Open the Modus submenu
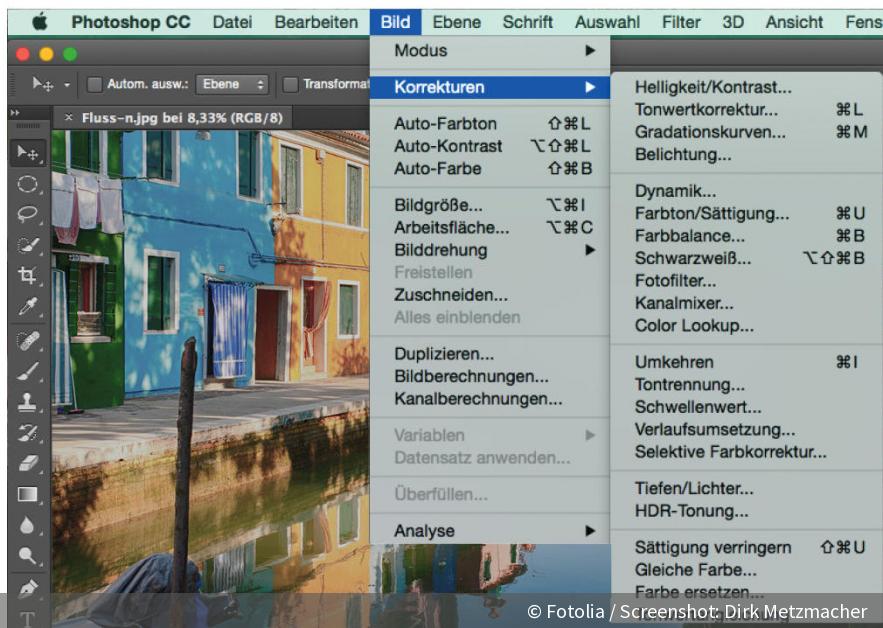 [490, 51]
